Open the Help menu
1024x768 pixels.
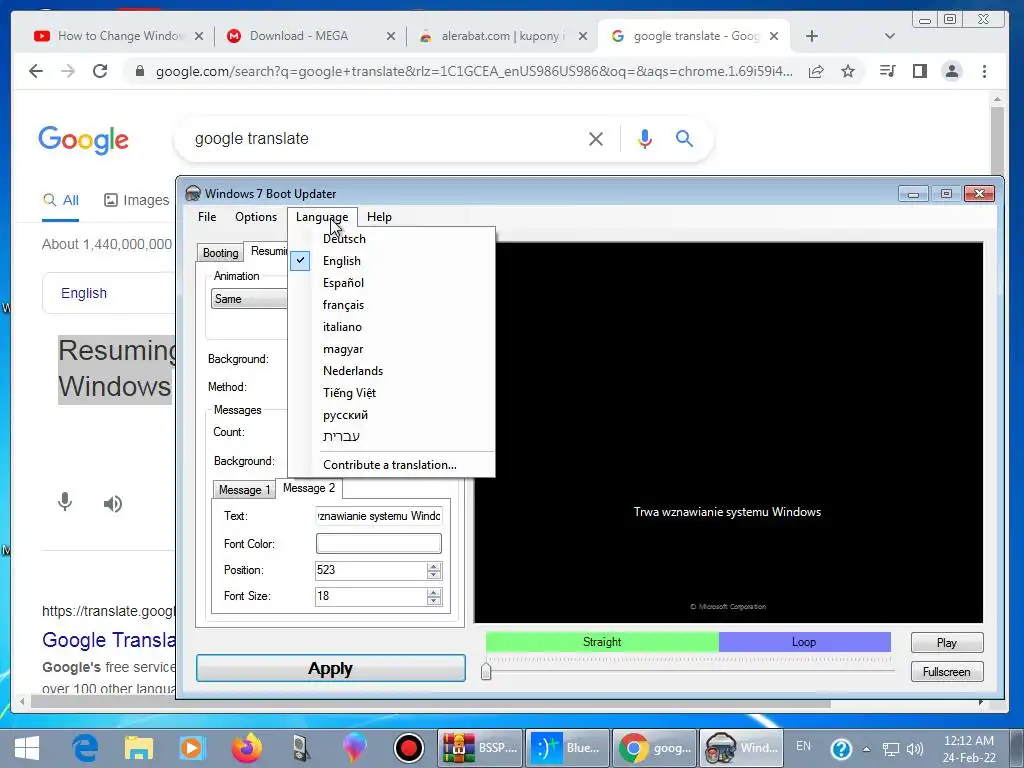pyautogui.click(x=379, y=217)
